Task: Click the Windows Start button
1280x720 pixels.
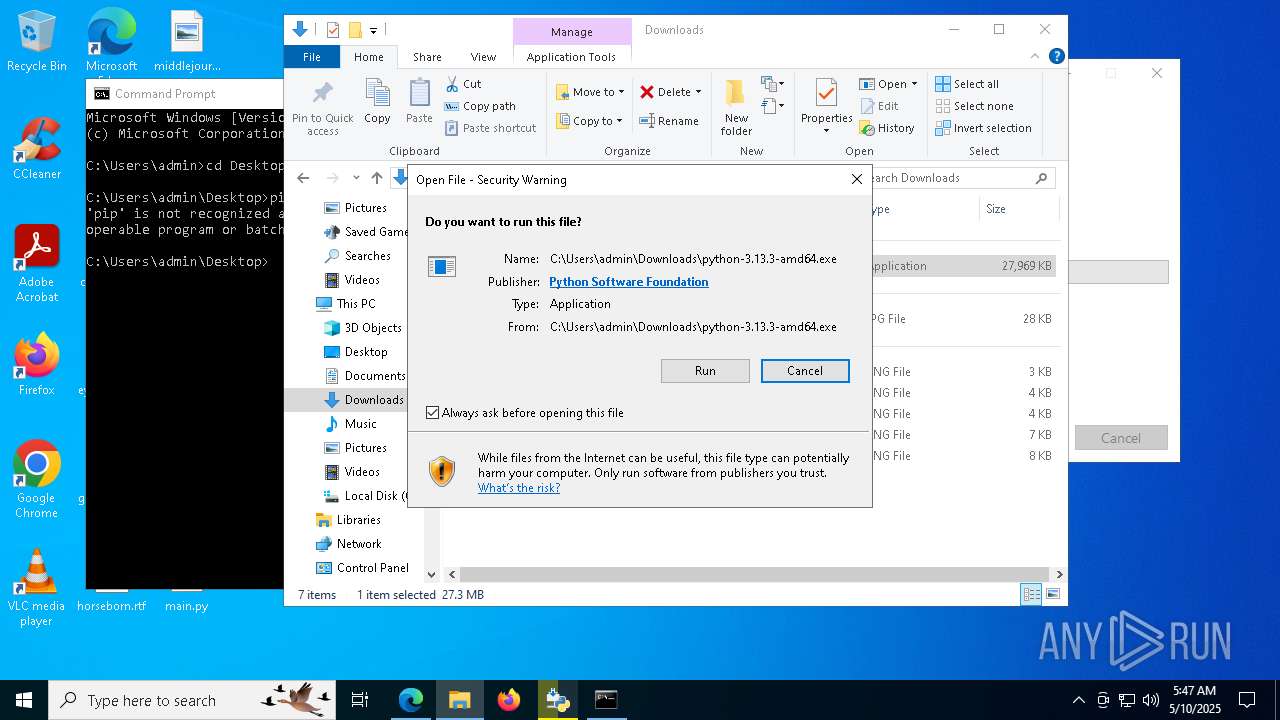Action: [24, 700]
